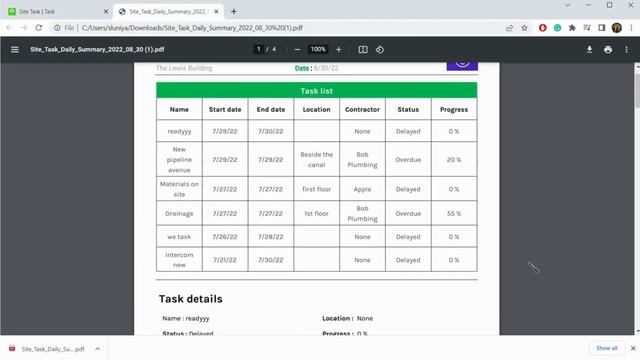Click the End date column header
Screen dimensions: 640x360
click(x=271, y=109)
